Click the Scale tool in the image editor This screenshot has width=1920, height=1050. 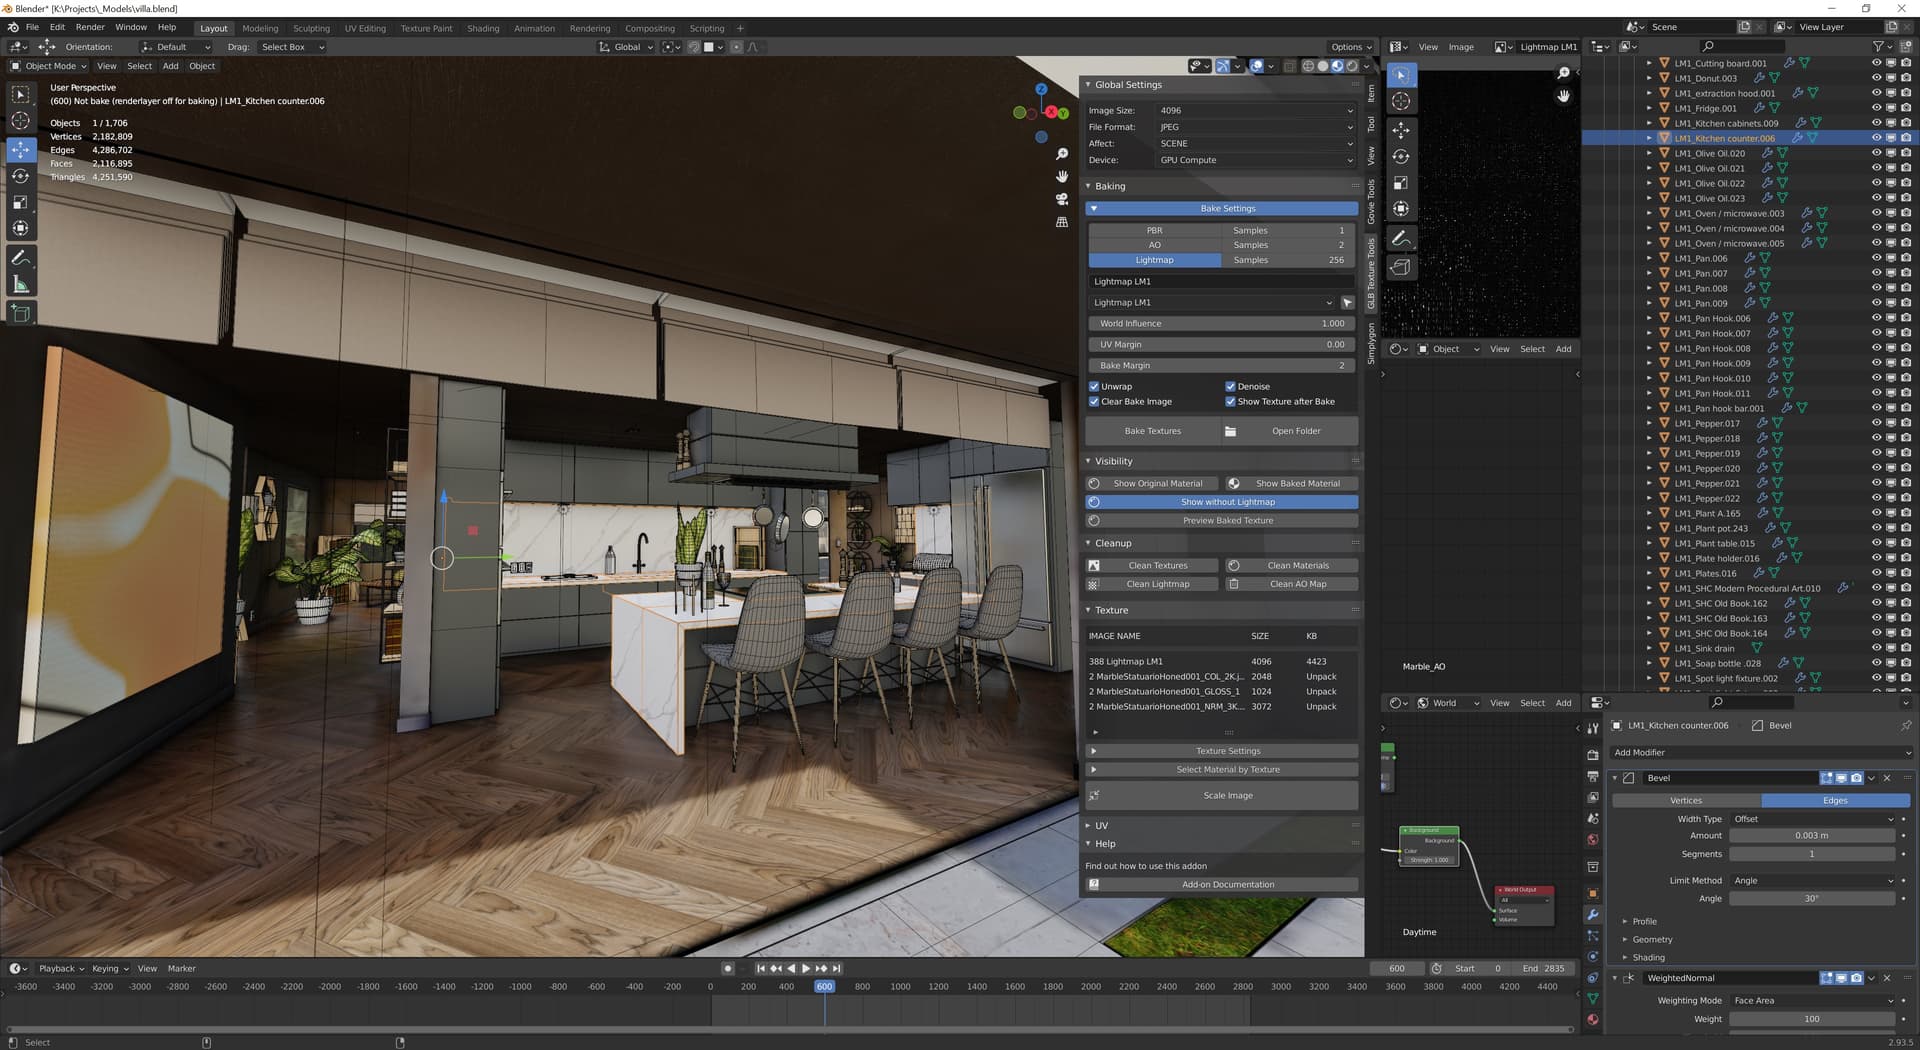click(x=1401, y=183)
